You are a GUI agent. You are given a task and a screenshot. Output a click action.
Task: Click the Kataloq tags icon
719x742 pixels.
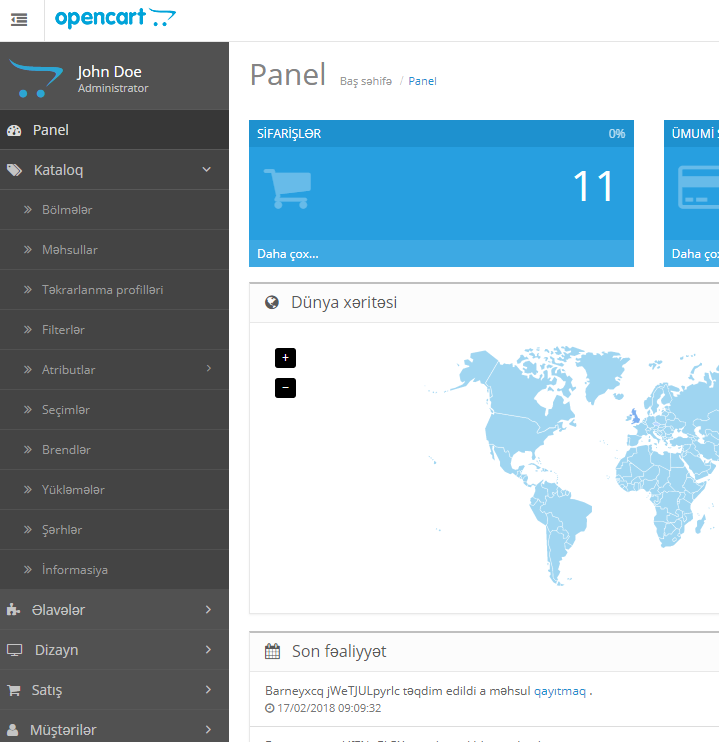coord(14,170)
